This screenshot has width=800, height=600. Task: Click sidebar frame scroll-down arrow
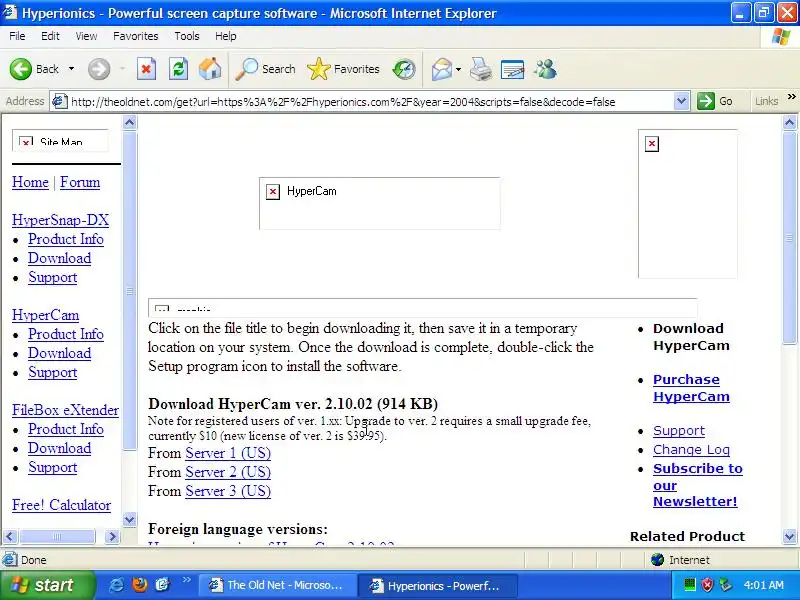point(130,520)
